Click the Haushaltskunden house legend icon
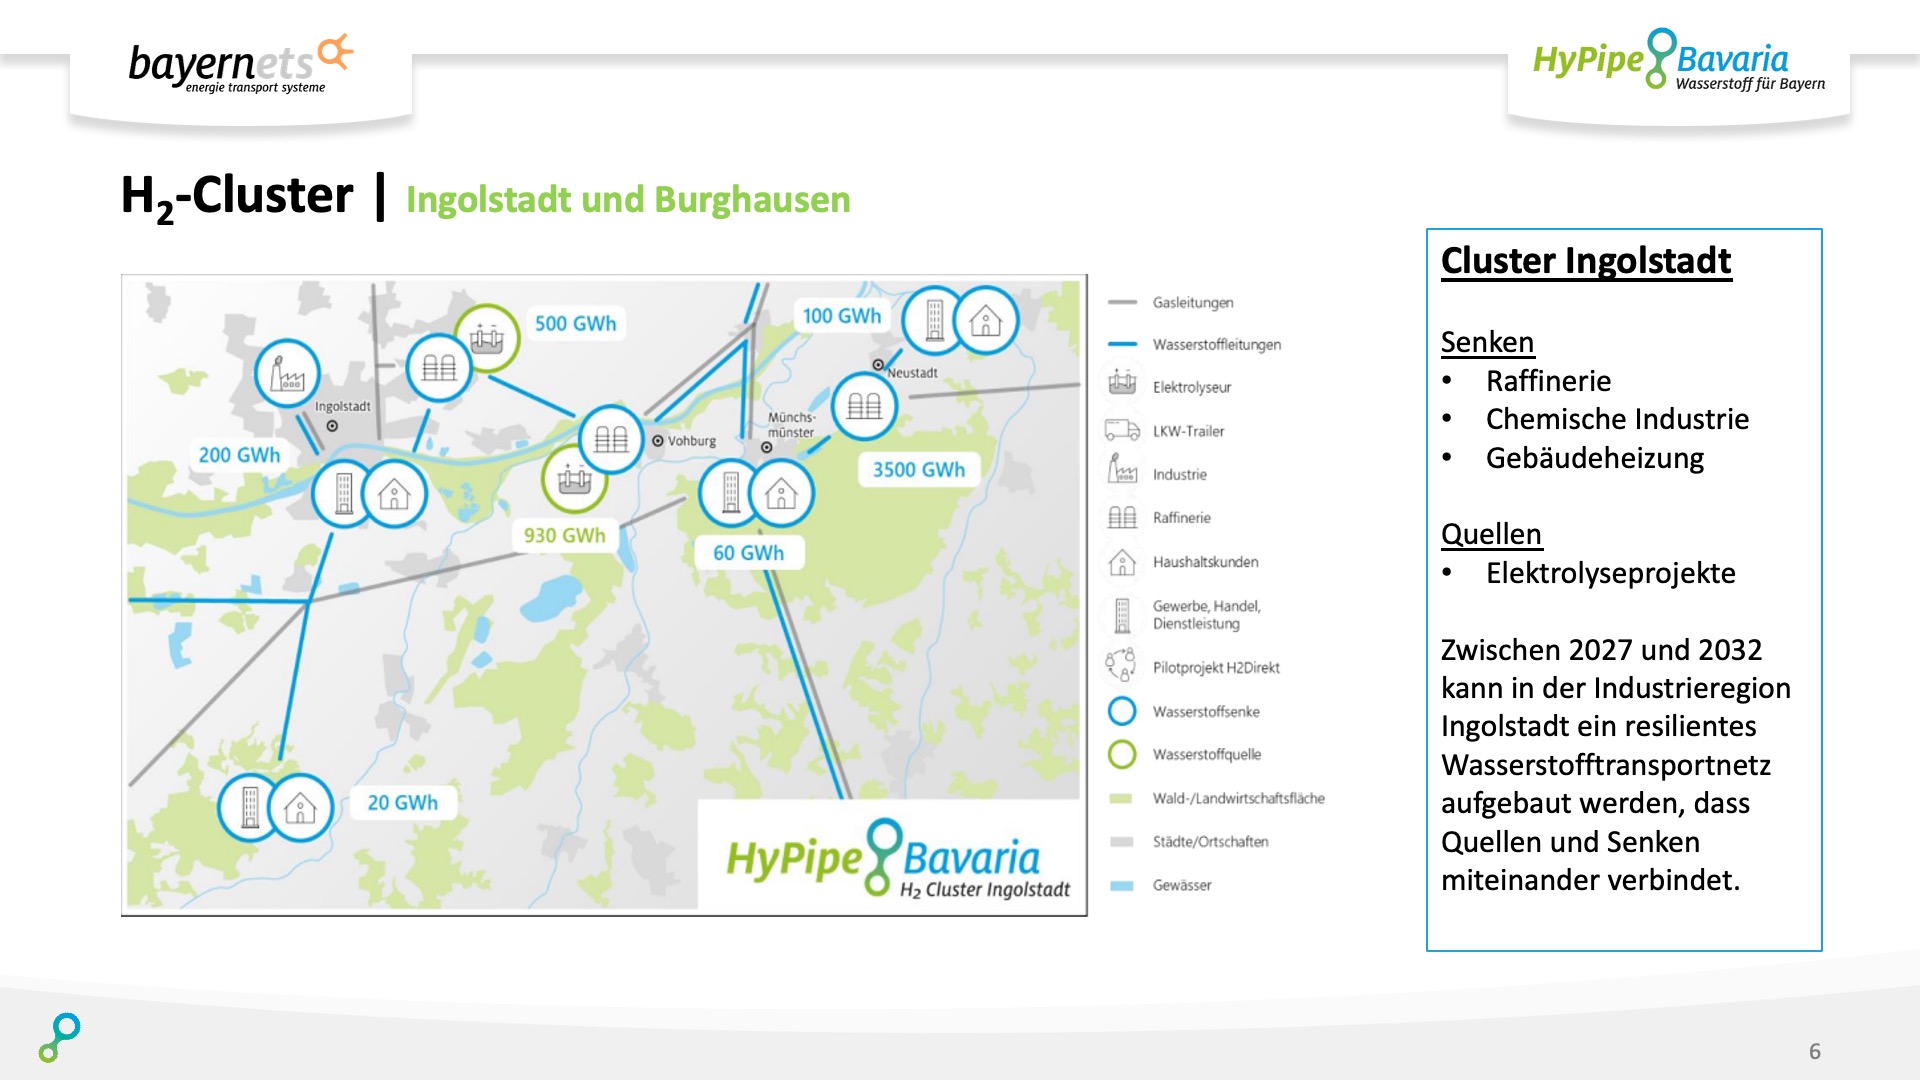1920x1080 pixels. (x=1122, y=562)
